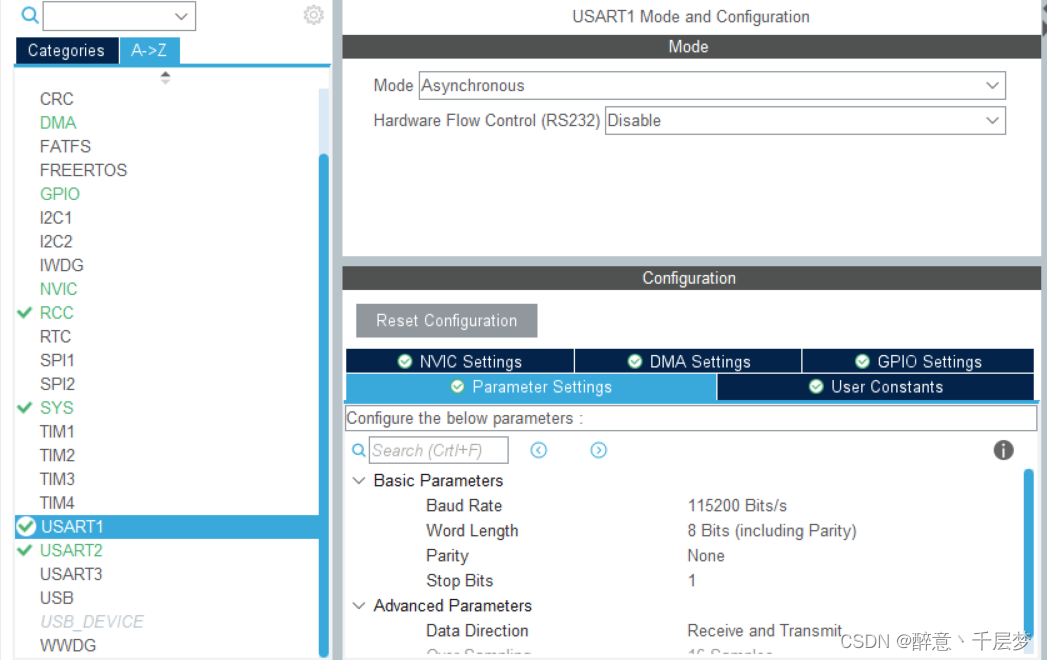Viewport: 1047px width, 660px height.
Task: Click the USART1 checkmark icon
Action: [26, 526]
